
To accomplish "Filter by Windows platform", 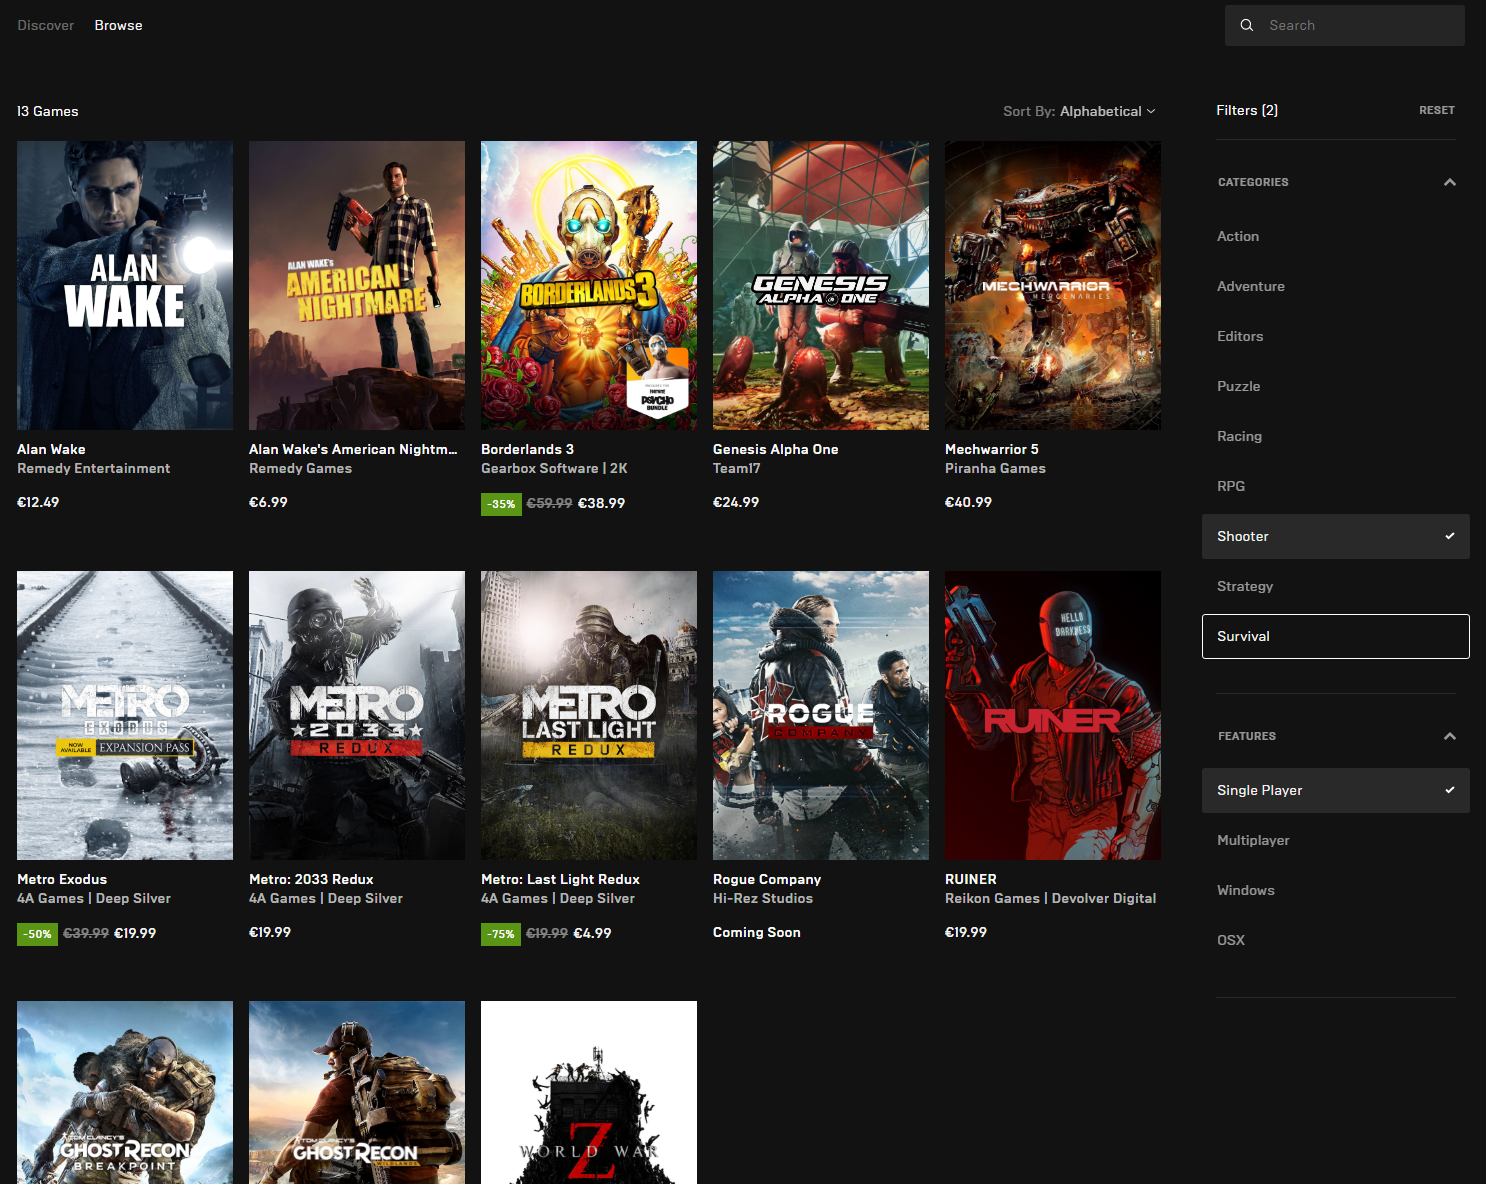I will [1336, 890].
